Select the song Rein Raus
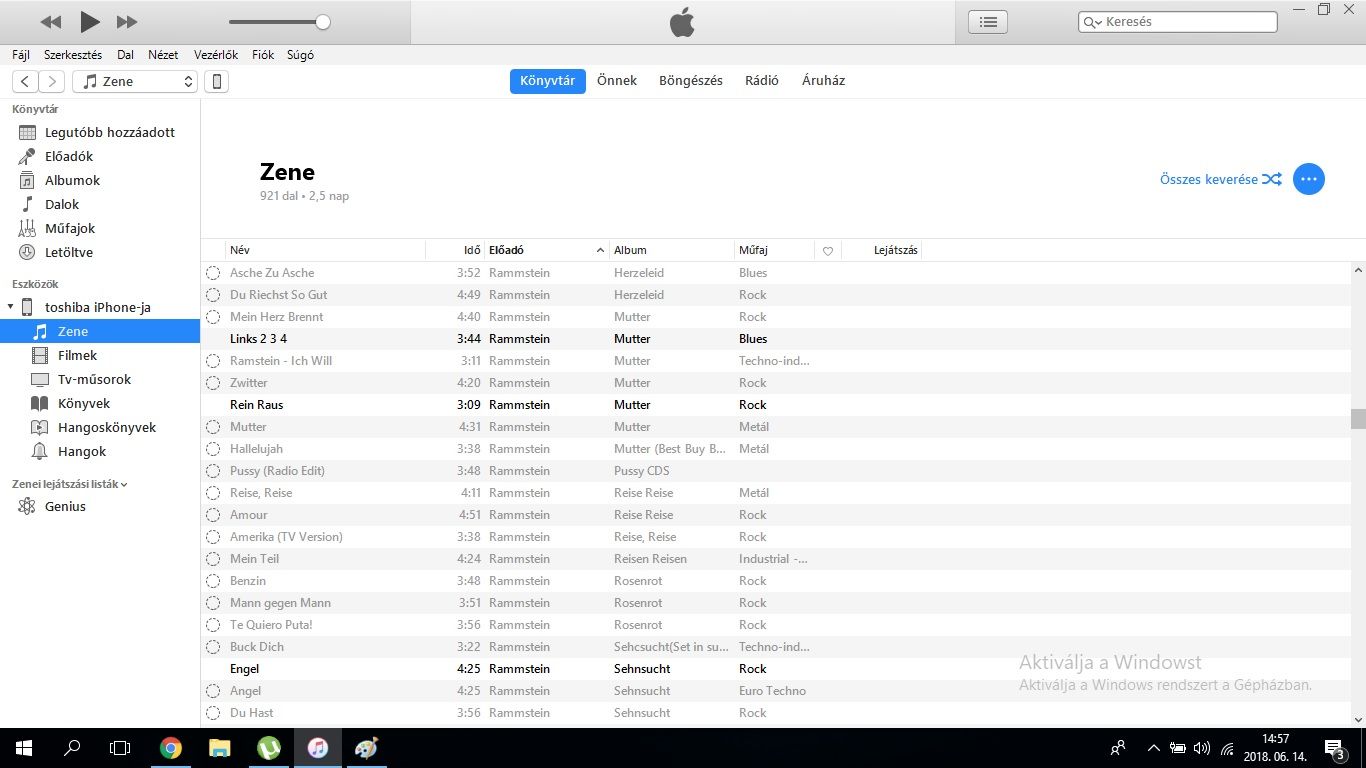This screenshot has width=1366, height=768. 775,405
